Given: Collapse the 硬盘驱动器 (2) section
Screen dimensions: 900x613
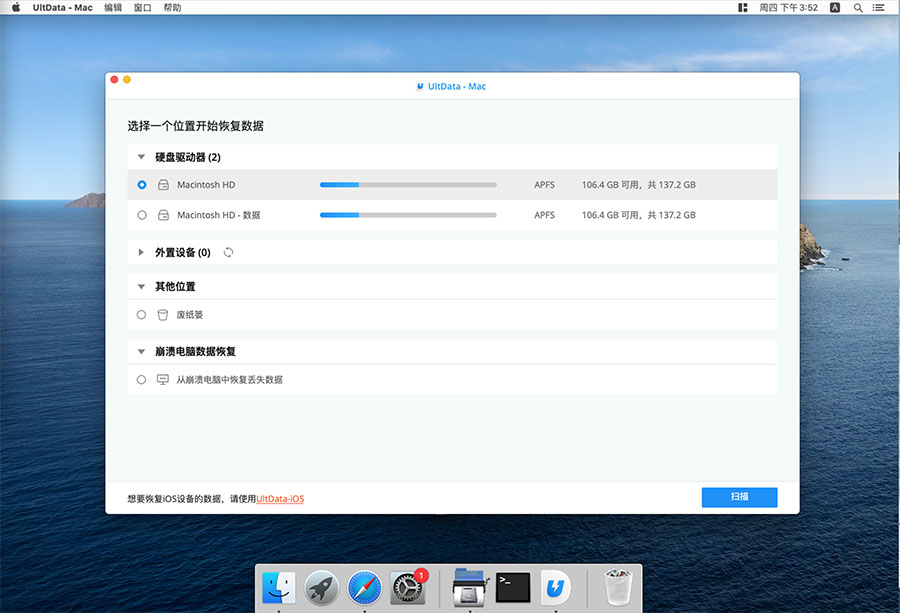Looking at the screenshot, I should tap(141, 157).
